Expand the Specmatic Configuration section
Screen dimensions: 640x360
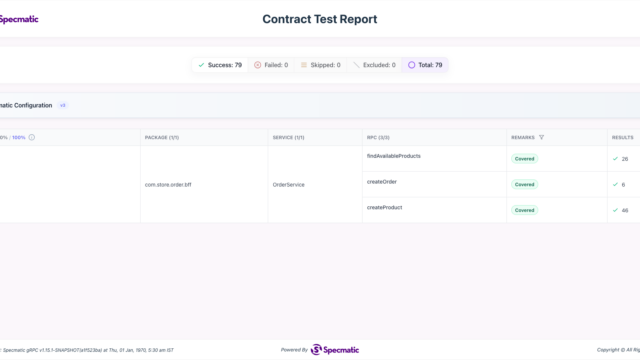pyautogui.click(x=320, y=105)
